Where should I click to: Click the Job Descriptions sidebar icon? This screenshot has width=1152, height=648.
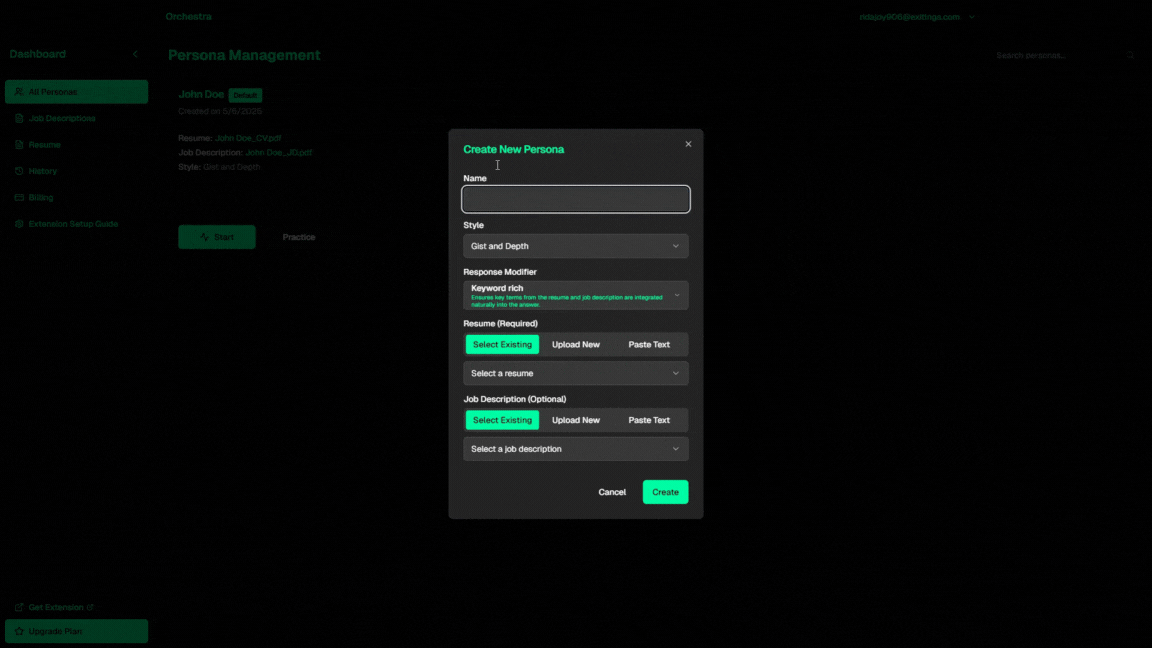tap(19, 118)
